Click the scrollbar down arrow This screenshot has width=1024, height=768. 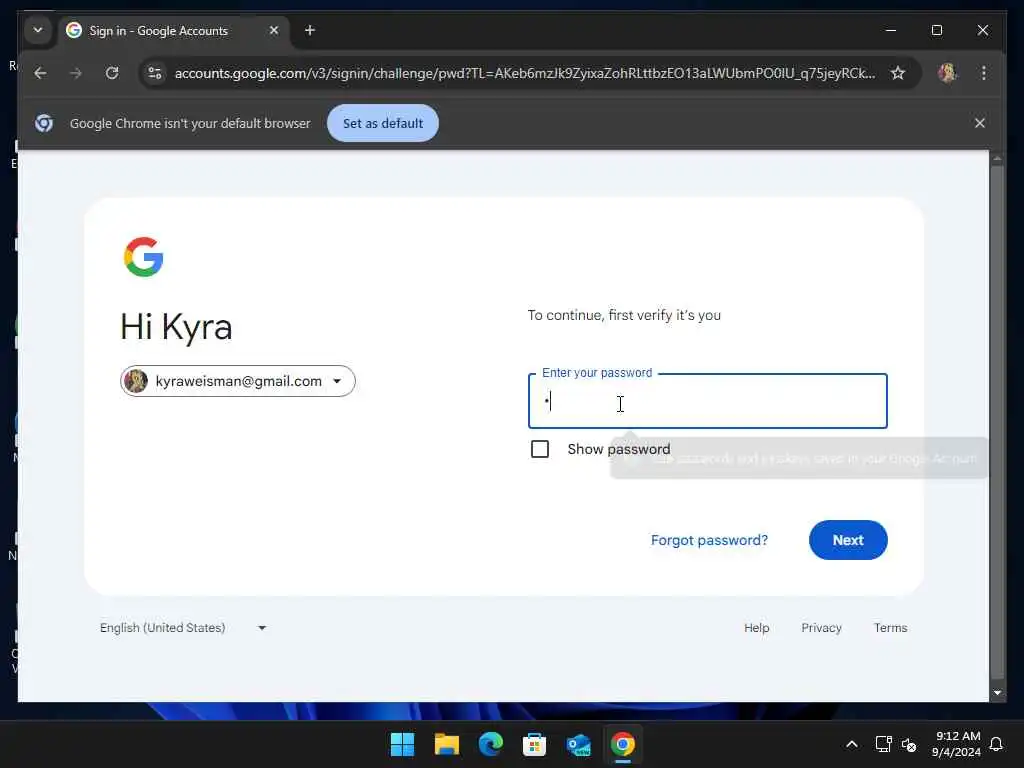[997, 693]
